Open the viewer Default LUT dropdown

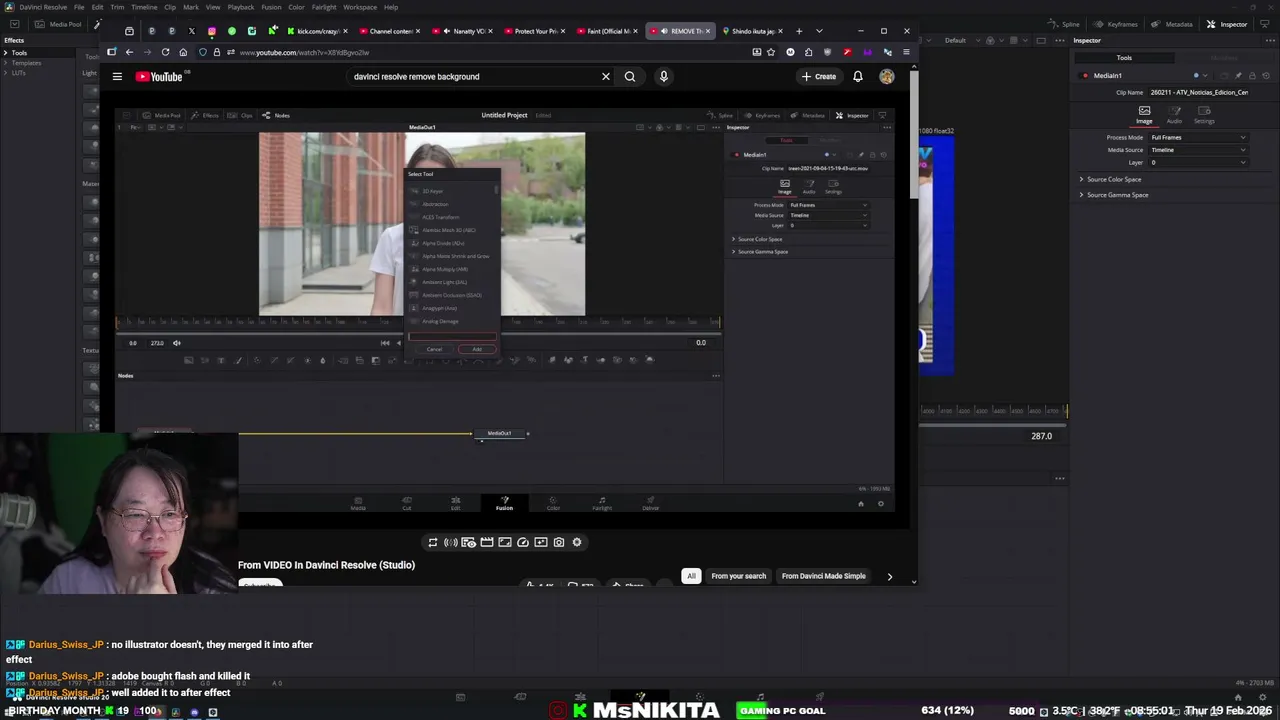pos(963,40)
